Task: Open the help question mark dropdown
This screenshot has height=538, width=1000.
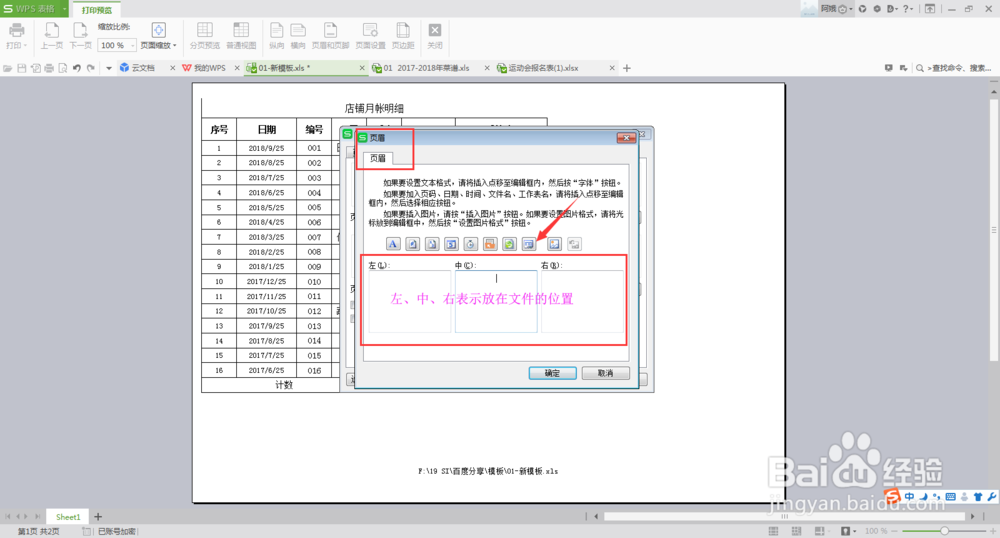Action: (x=908, y=9)
